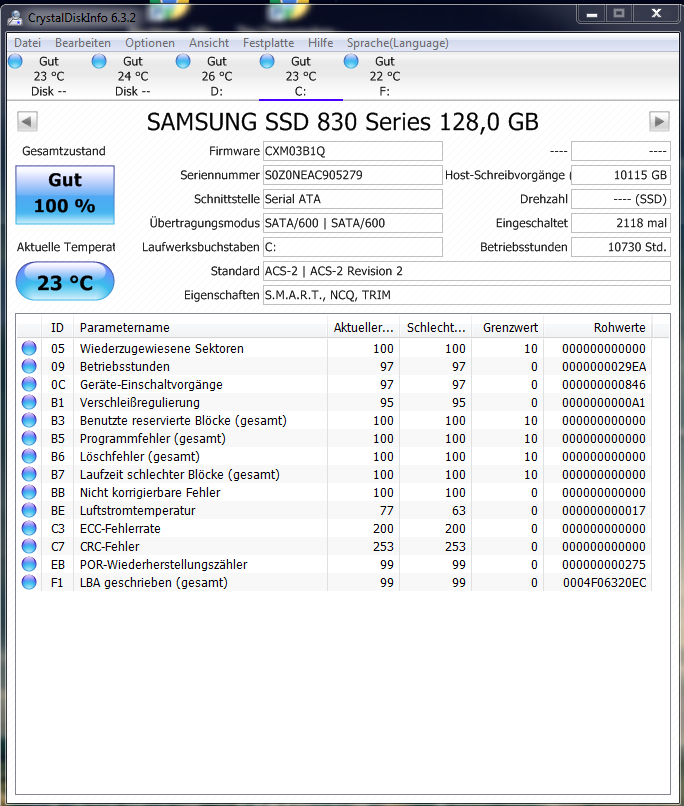This screenshot has width=684, height=806.
Task: Click the Übertragungsmodus field SATA/600
Action: (x=353, y=223)
